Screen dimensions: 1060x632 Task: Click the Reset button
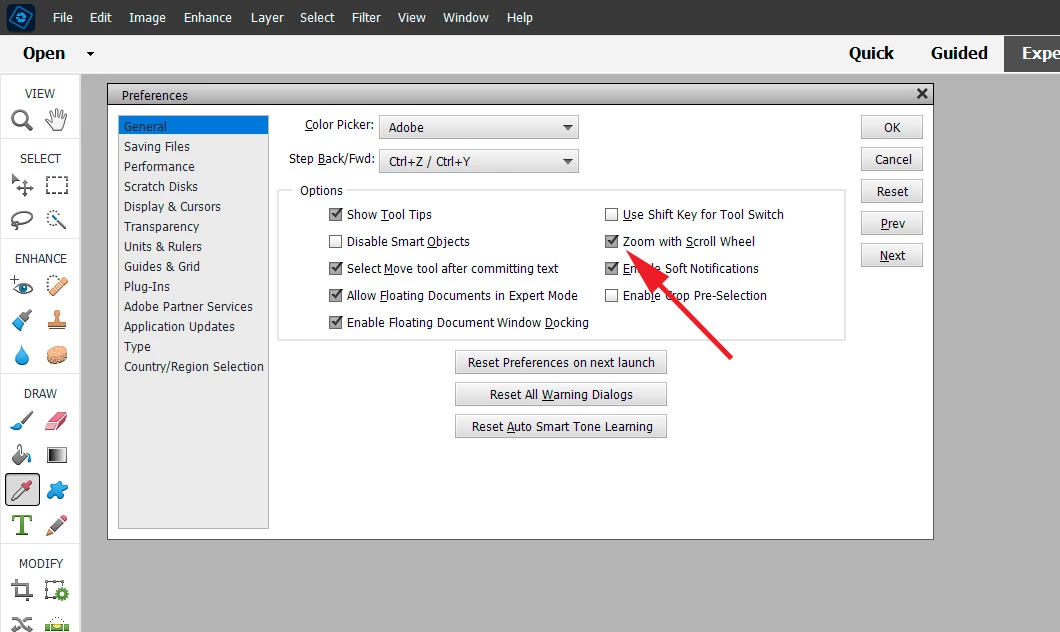pyautogui.click(x=892, y=191)
